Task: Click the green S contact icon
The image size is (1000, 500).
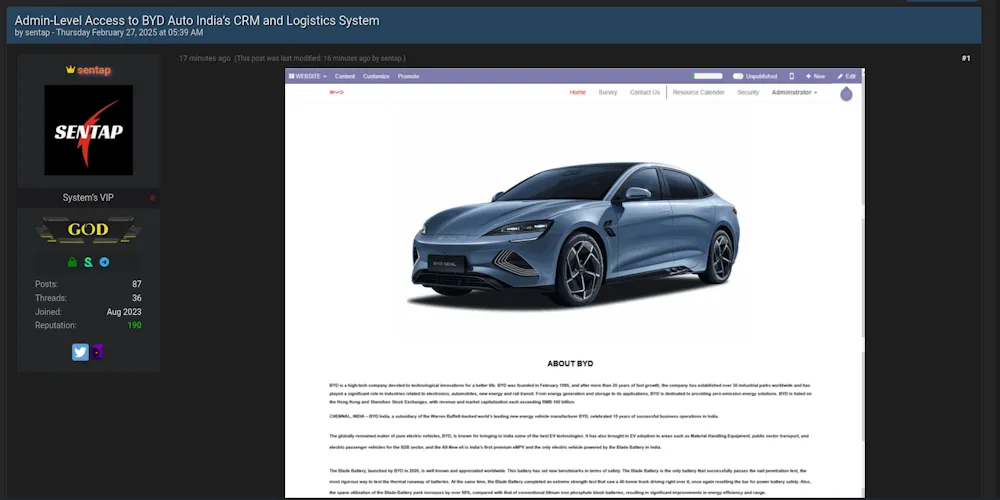Action: [x=88, y=262]
